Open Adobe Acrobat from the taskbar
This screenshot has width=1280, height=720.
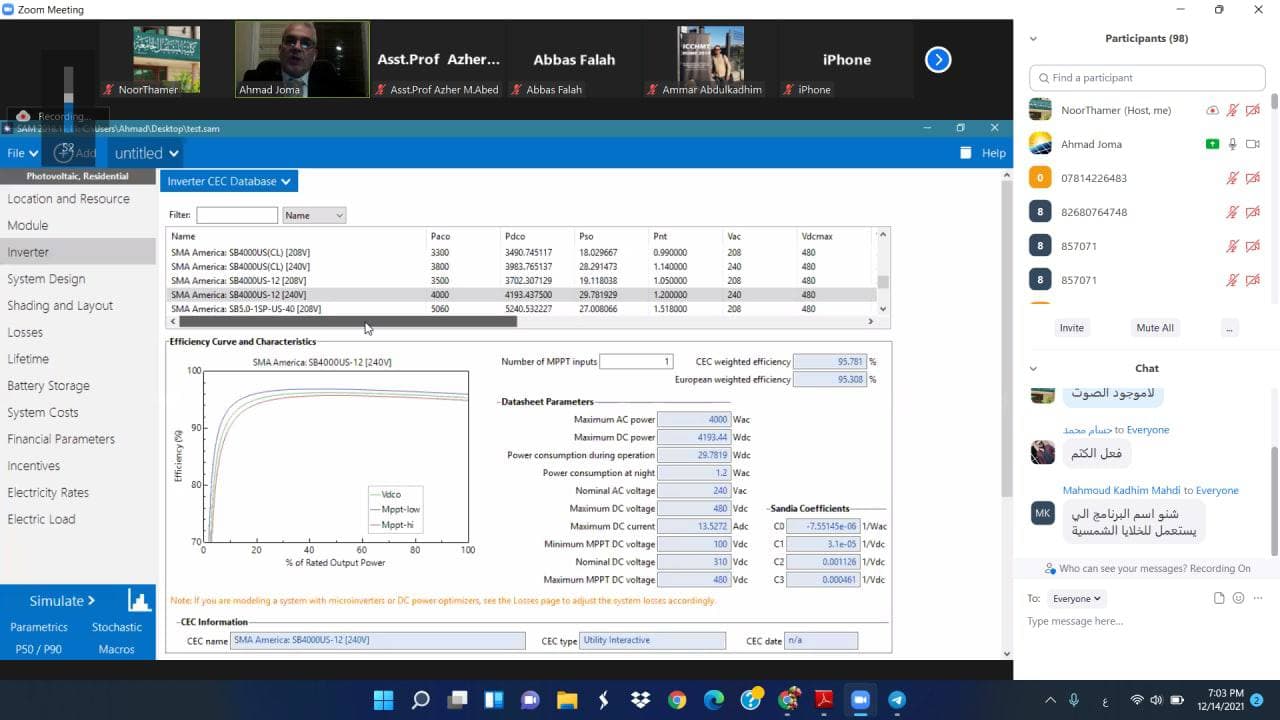point(823,700)
